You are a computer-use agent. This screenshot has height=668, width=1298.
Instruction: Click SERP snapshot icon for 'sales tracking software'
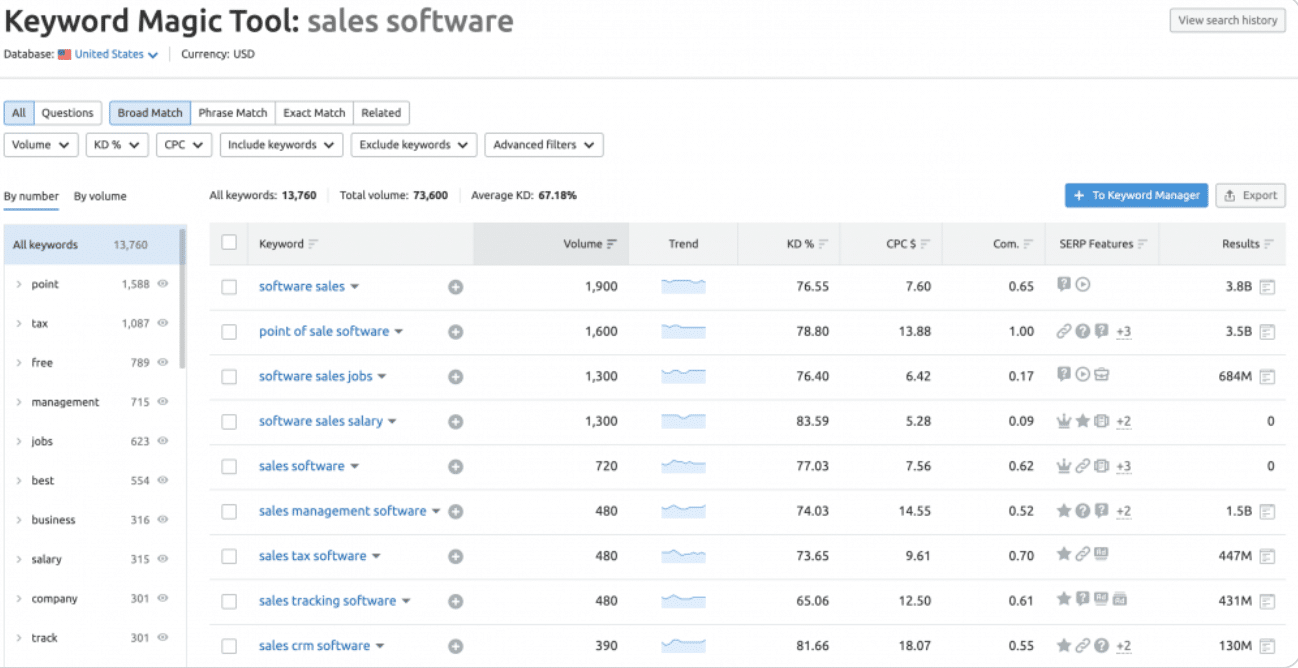[1267, 601]
